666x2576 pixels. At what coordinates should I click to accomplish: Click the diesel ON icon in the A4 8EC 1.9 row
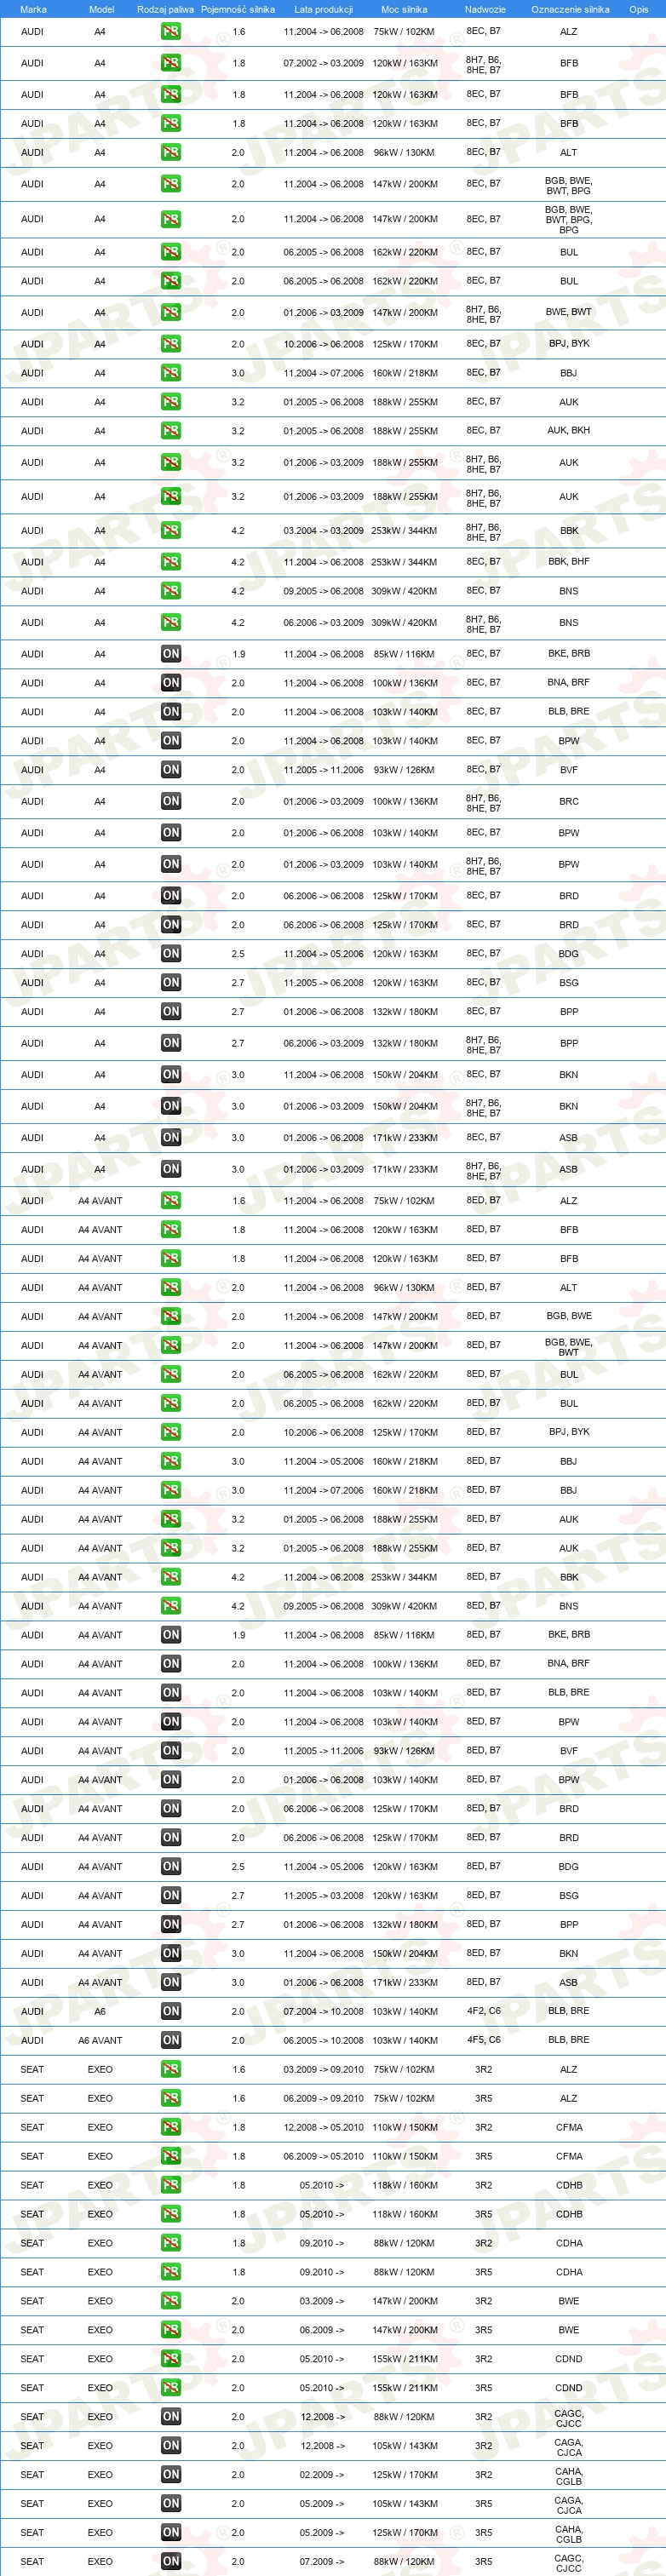[x=171, y=654]
